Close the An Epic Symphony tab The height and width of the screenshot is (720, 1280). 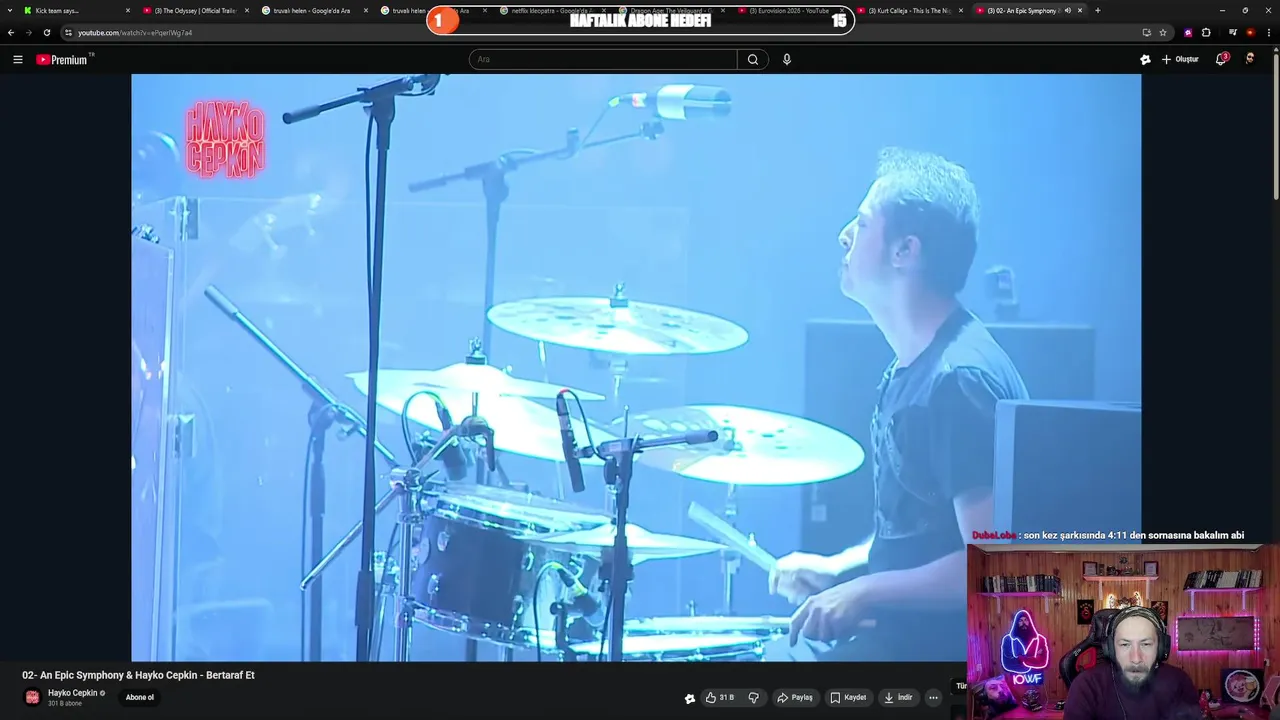click(x=1080, y=10)
